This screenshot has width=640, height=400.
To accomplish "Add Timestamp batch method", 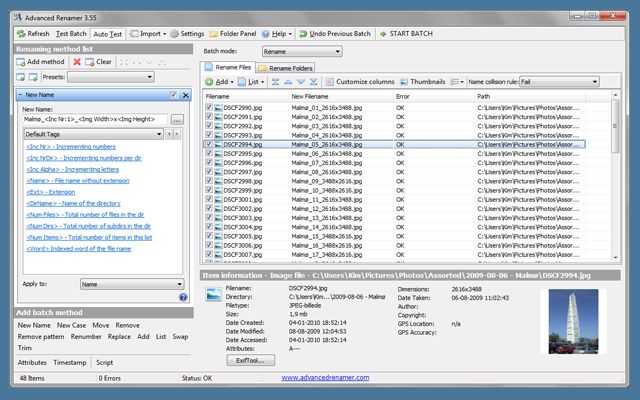I will pyautogui.click(x=70, y=362).
